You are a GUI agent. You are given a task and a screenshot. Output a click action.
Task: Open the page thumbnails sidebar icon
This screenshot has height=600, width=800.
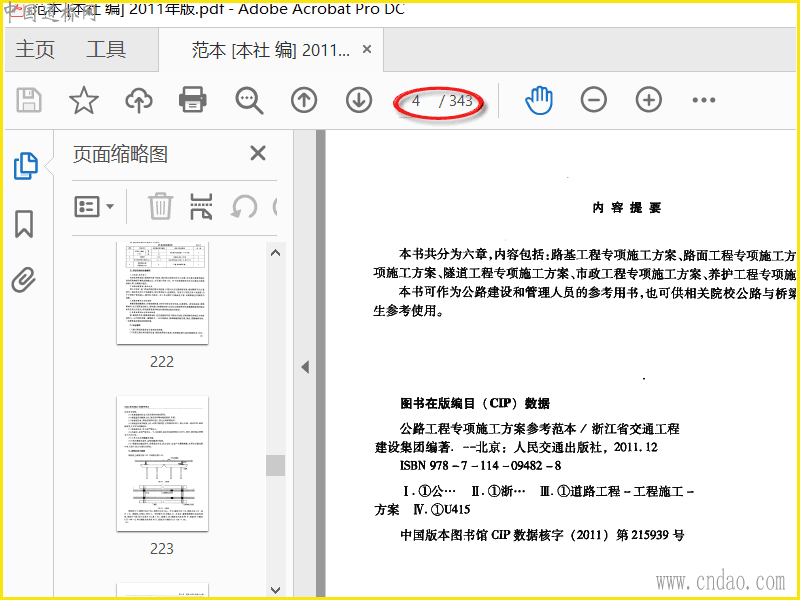tap(26, 166)
